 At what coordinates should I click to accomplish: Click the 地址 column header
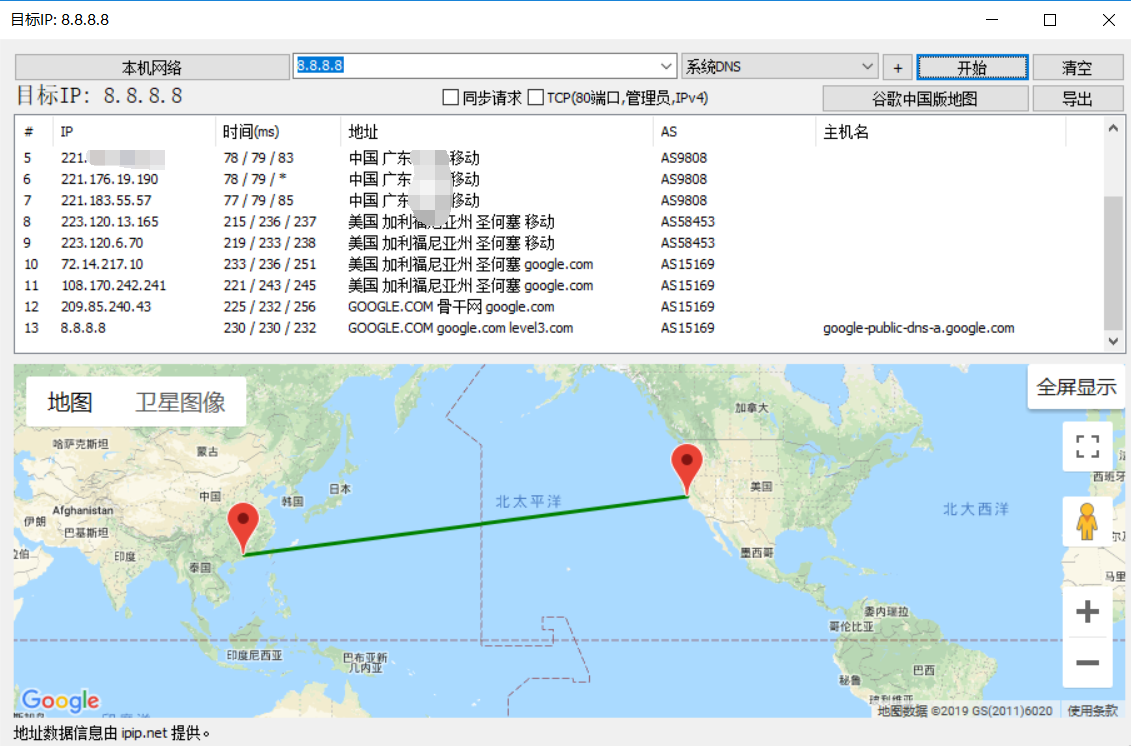coord(496,131)
